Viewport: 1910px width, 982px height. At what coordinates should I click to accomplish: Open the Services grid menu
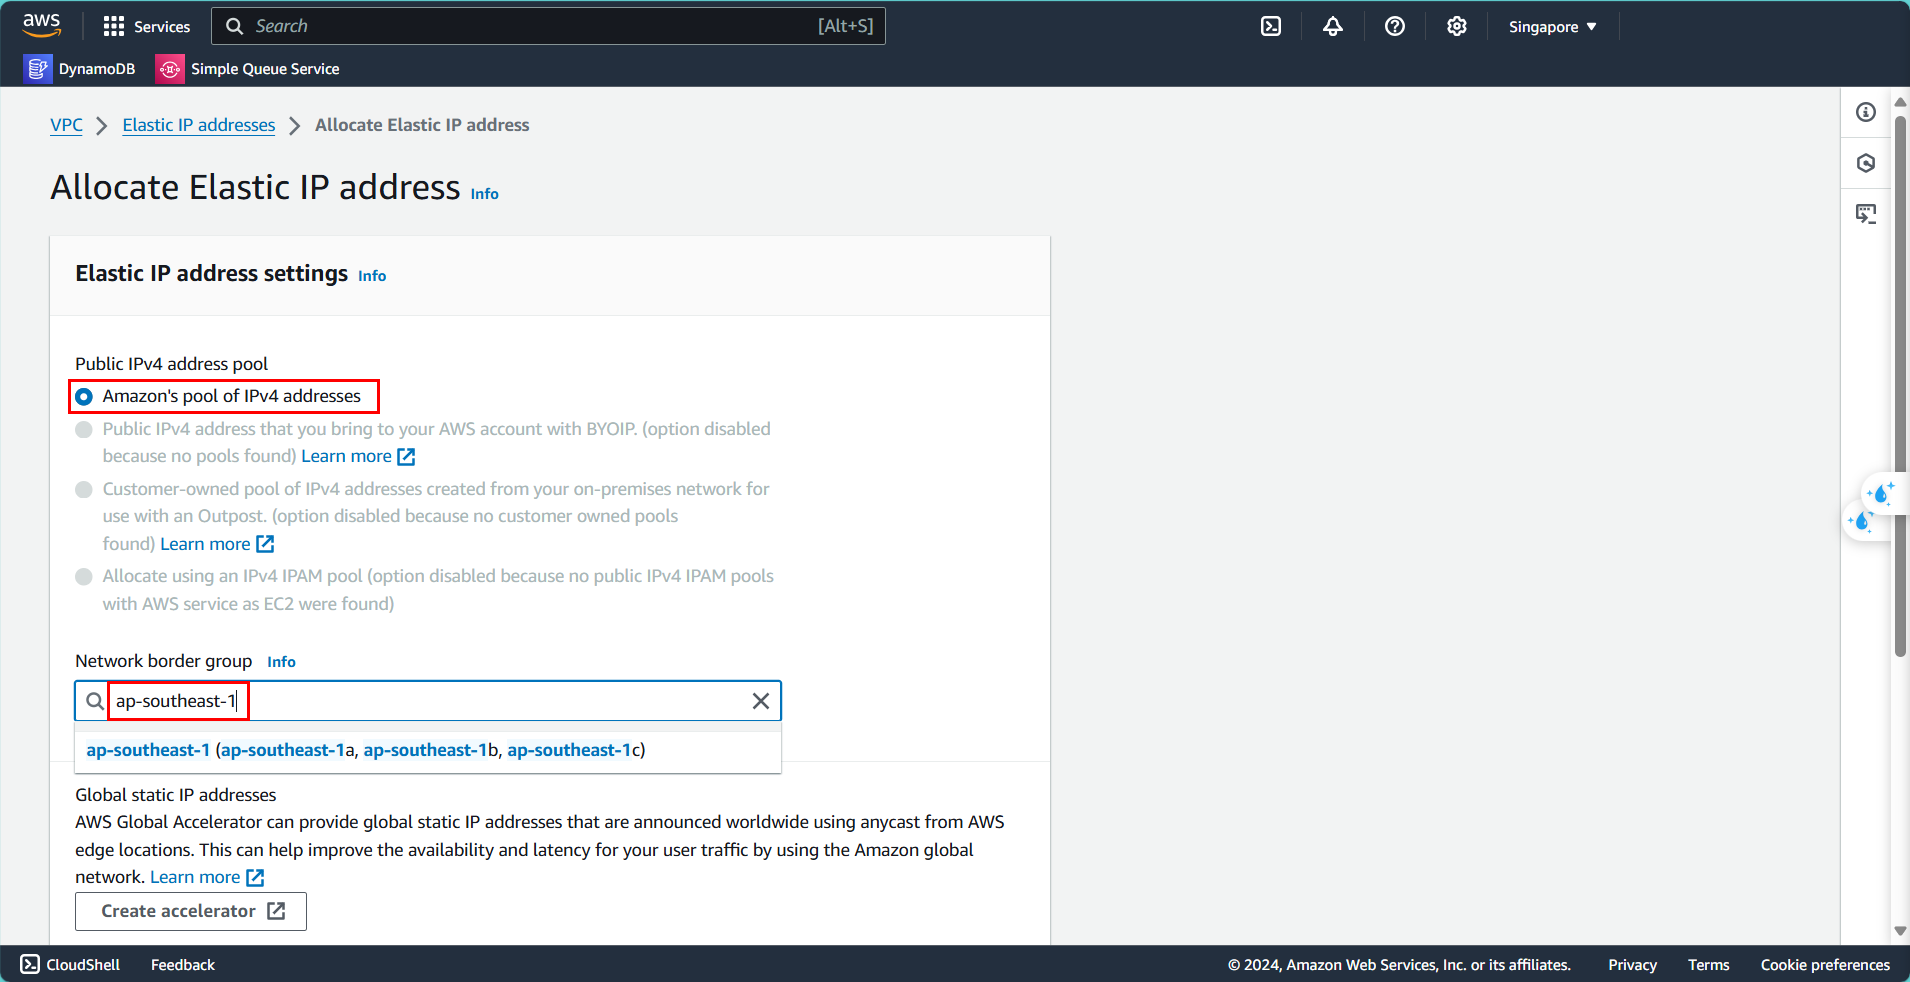point(146,26)
